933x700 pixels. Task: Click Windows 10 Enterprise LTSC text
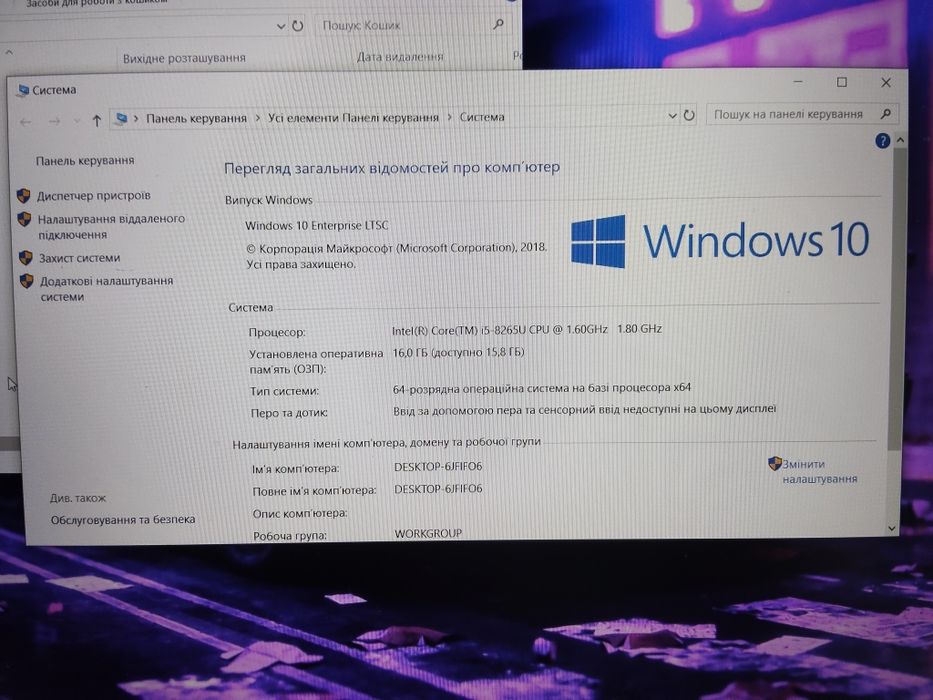317,226
